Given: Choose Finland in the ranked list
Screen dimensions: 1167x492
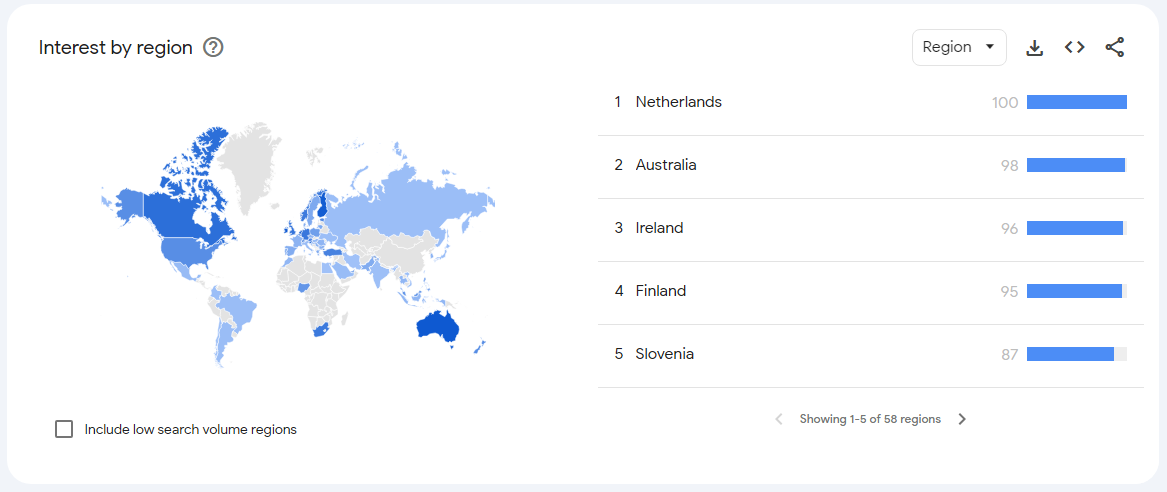Looking at the screenshot, I should (x=661, y=291).
